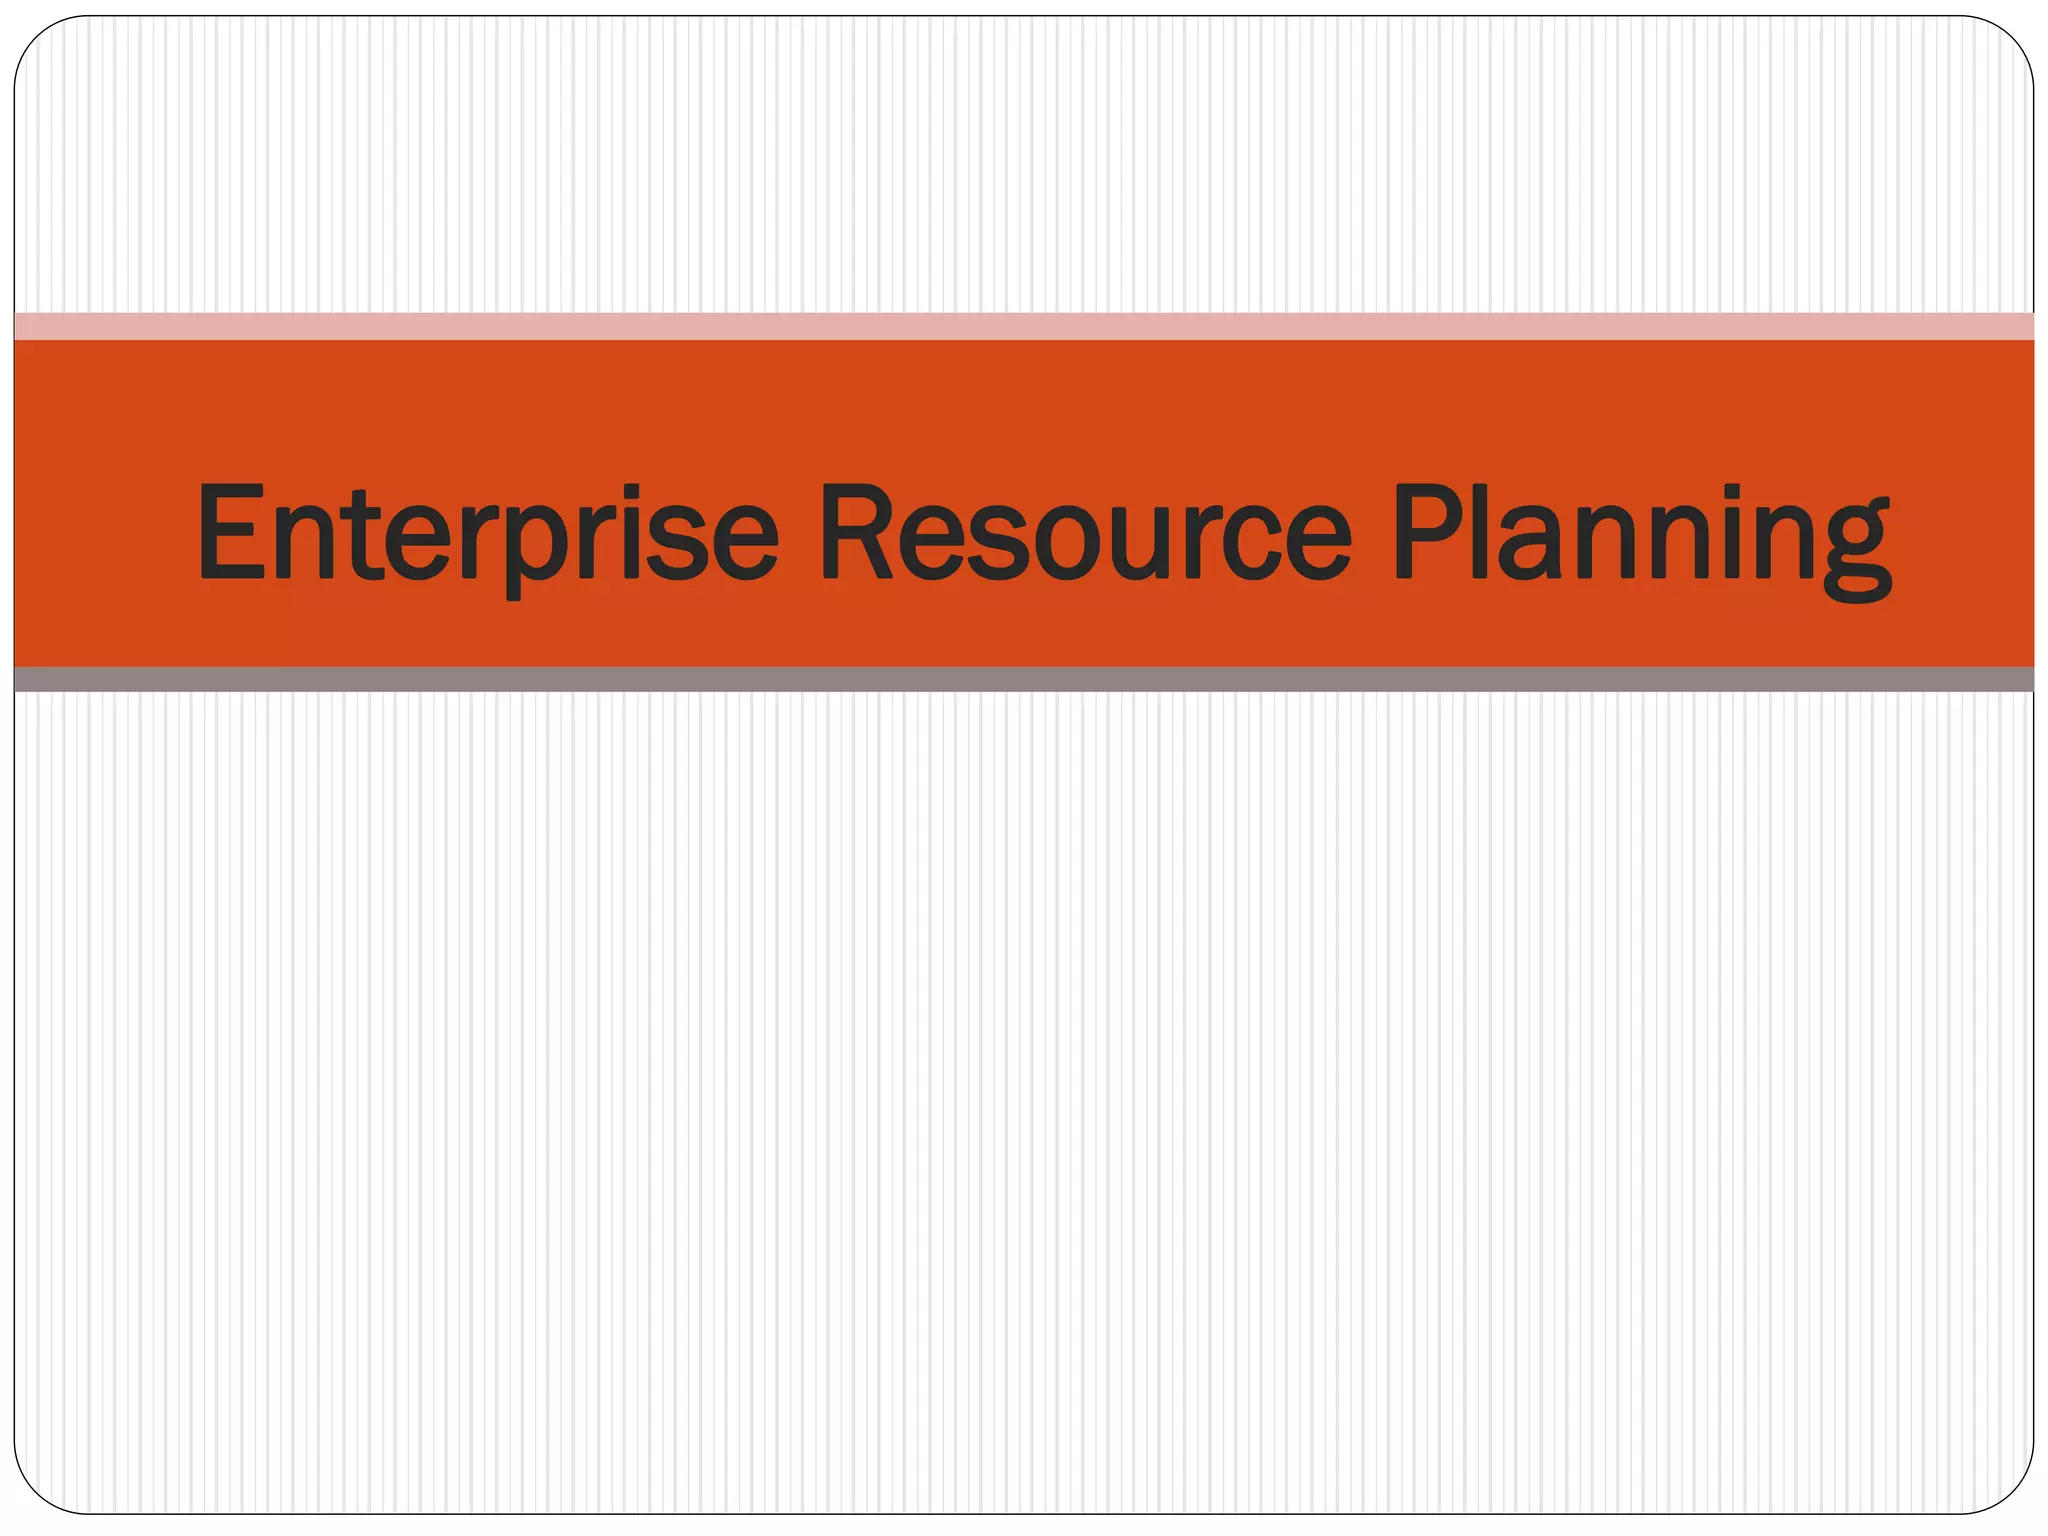Click the space between "Resource" and "Planning"
Image resolution: width=2048 pixels, height=1536 pixels.
point(1373,533)
